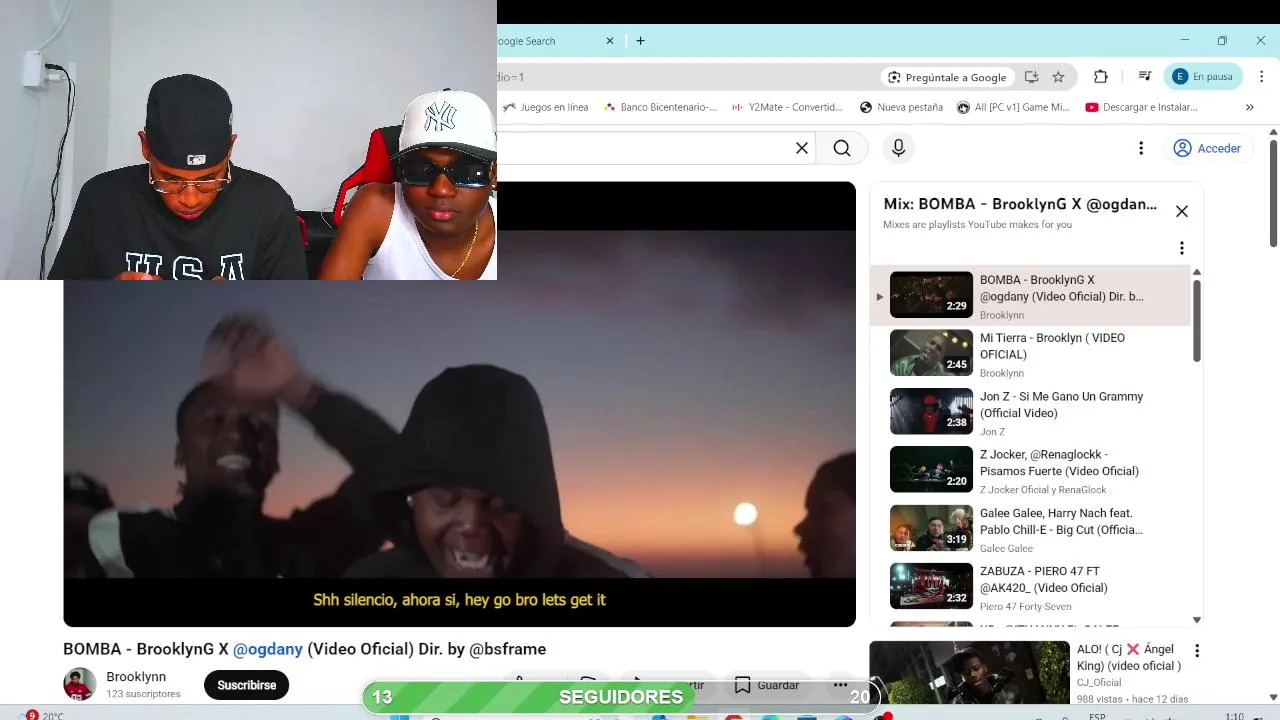The height and width of the screenshot is (720, 1280).
Task: Play BOMBA - BrooklynG playlist entry
Action: [1030, 295]
